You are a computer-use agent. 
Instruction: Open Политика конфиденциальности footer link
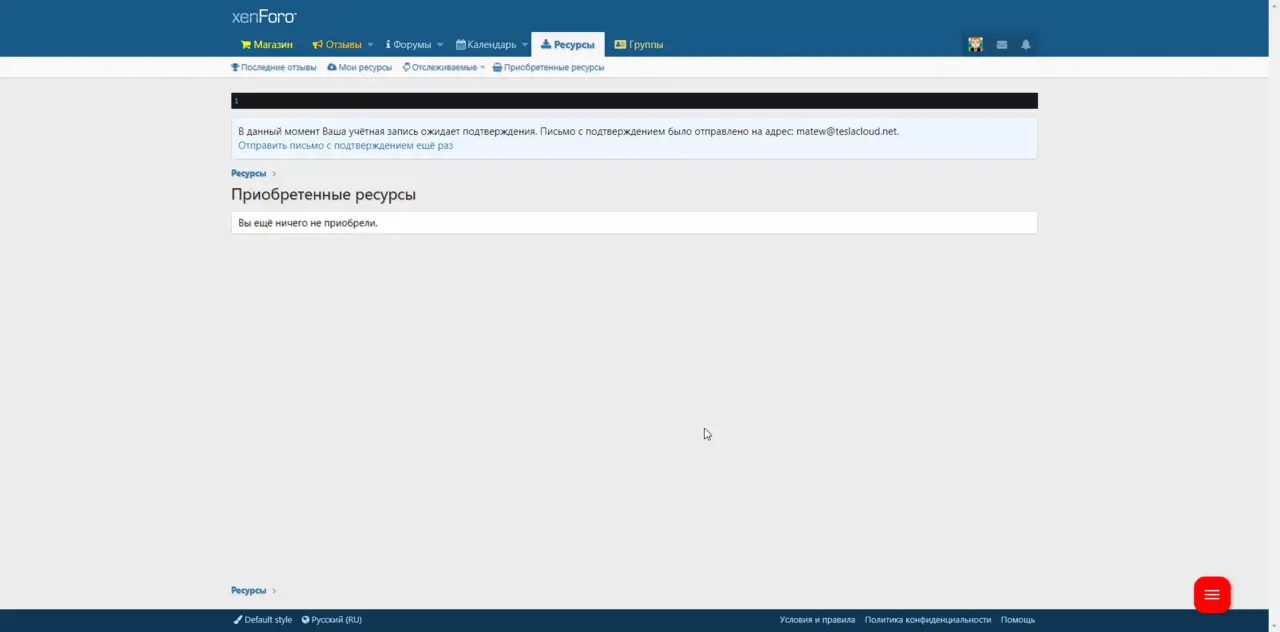(x=927, y=620)
